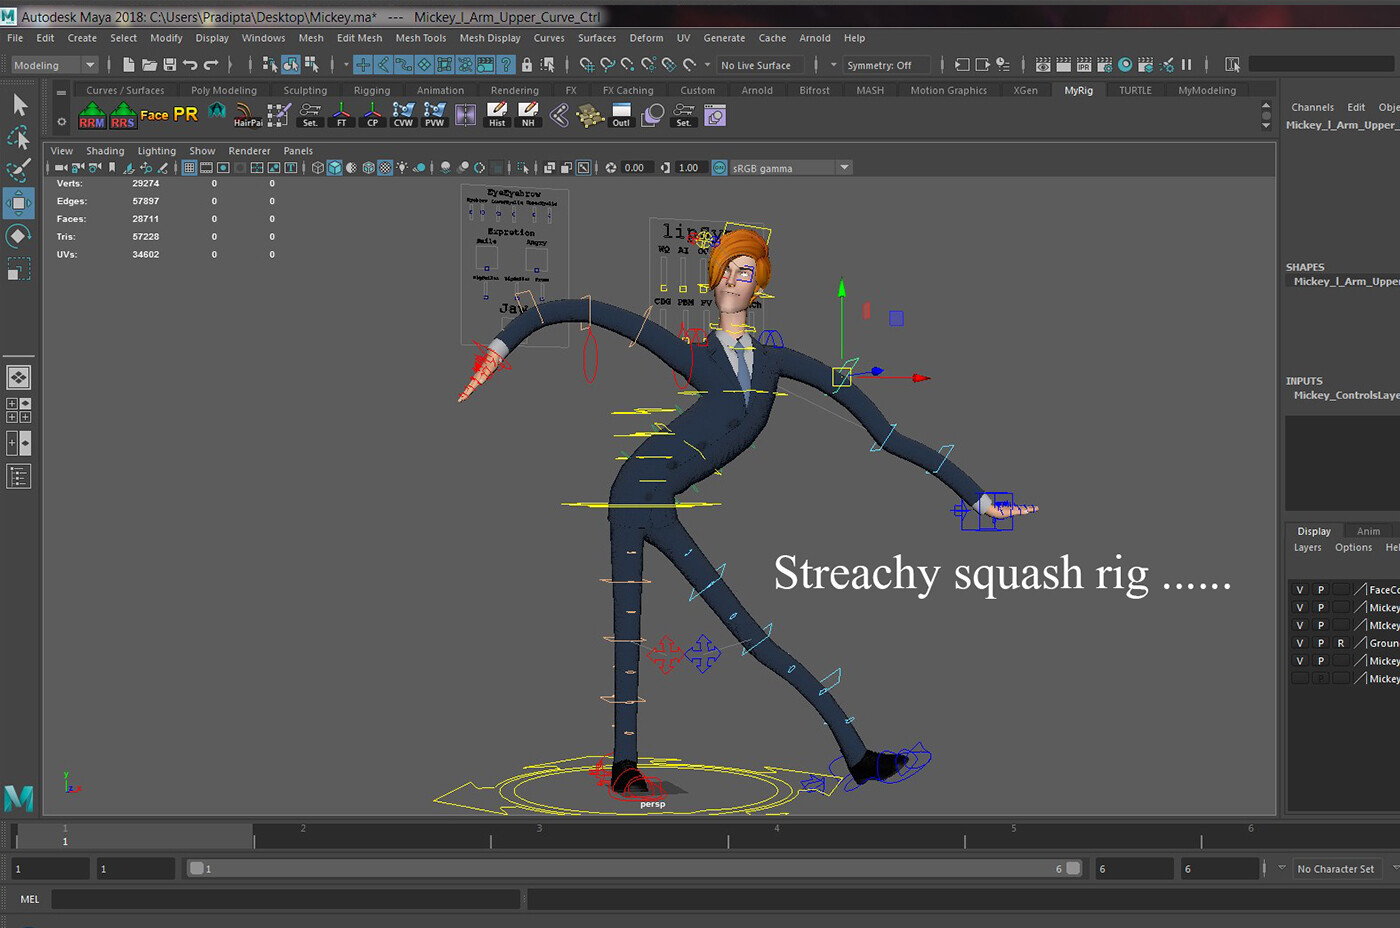
Task: Open Render Settings from the status line
Action: tap(1104, 64)
